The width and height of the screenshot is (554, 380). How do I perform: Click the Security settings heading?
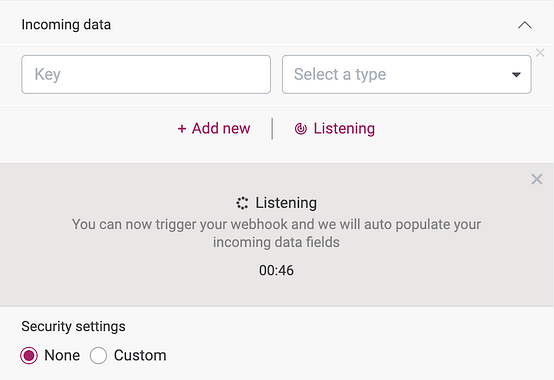[x=73, y=326]
